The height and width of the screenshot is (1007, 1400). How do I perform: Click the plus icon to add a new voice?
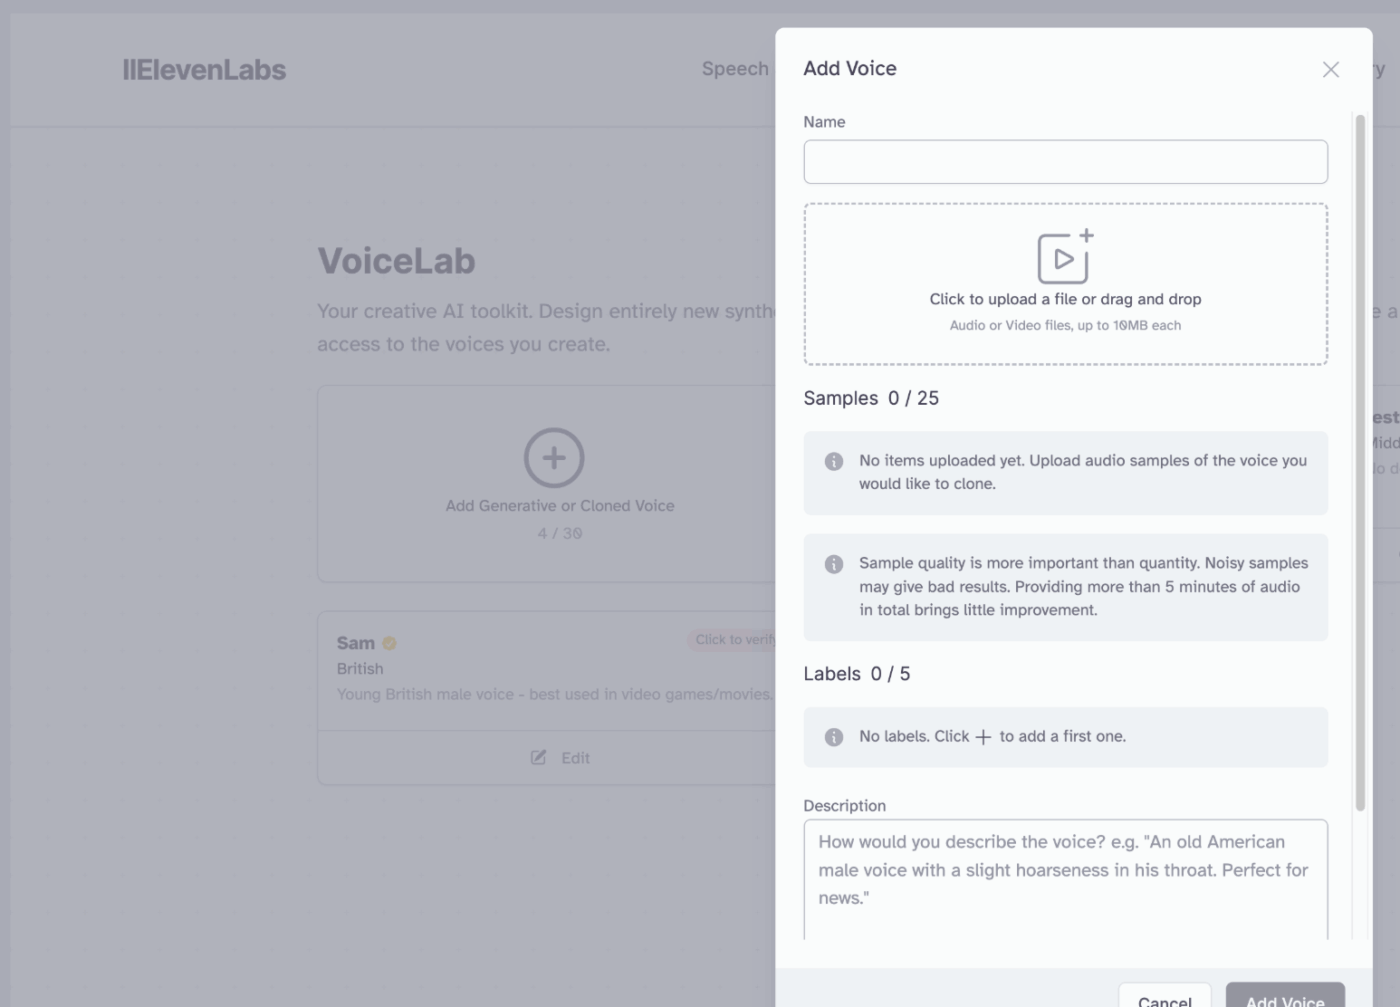click(x=552, y=457)
